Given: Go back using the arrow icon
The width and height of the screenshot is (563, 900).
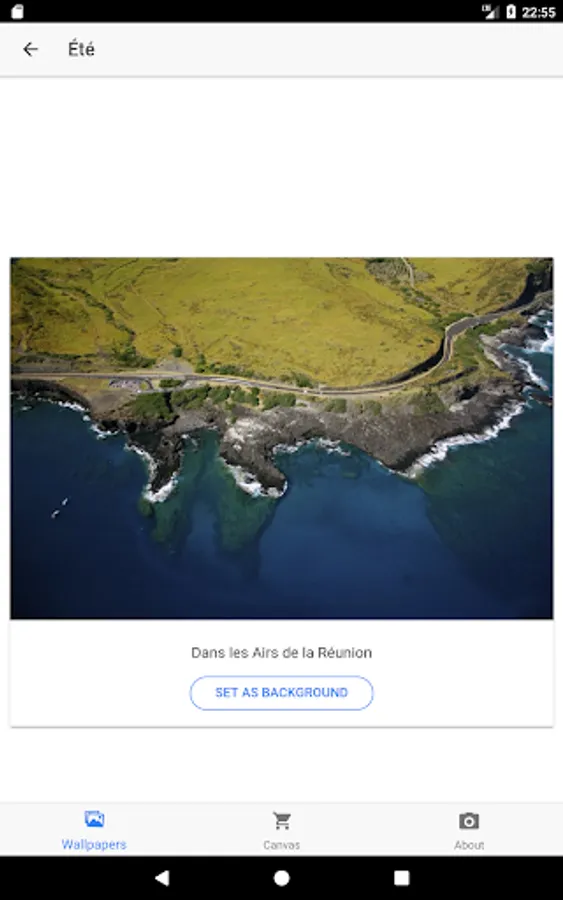Looking at the screenshot, I should coord(30,49).
